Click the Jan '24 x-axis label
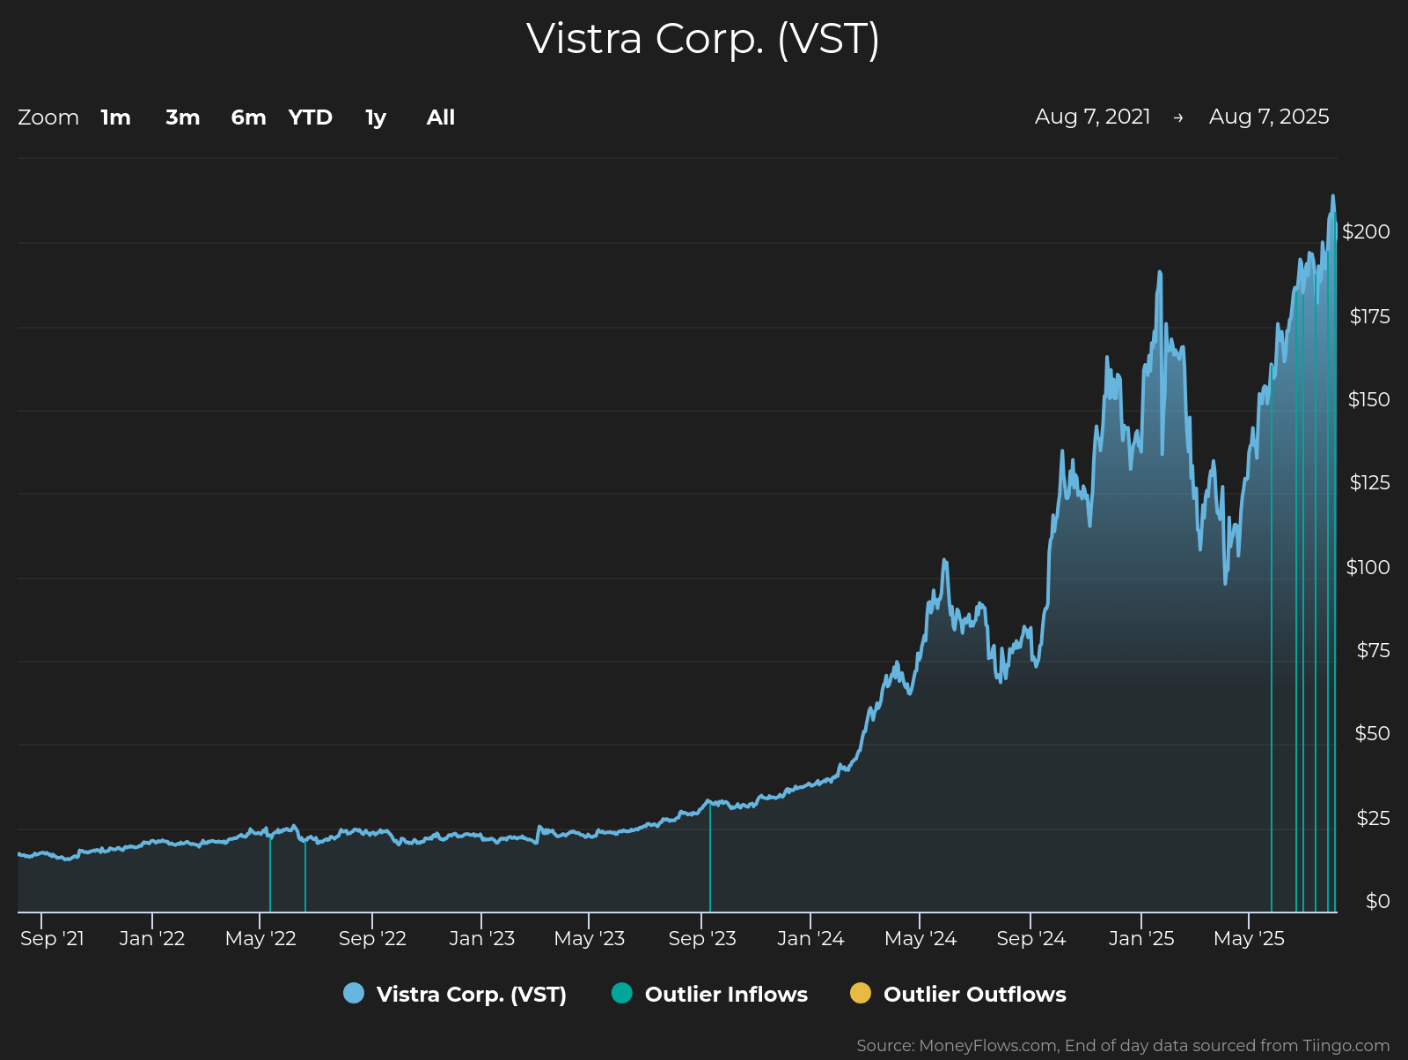 pyautogui.click(x=811, y=939)
